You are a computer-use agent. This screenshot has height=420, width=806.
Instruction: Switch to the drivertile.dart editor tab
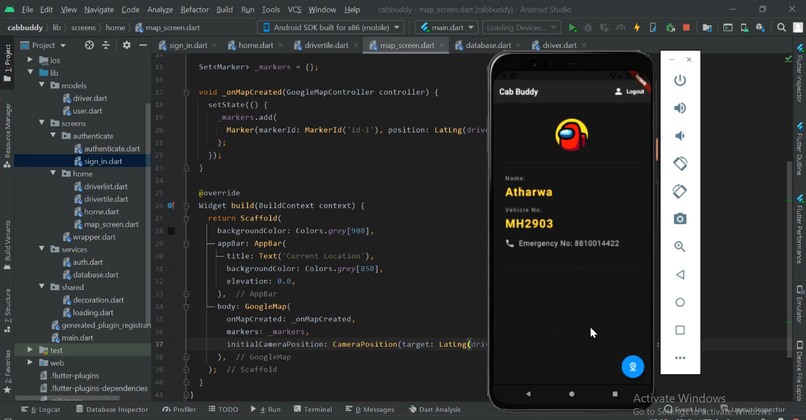point(326,45)
